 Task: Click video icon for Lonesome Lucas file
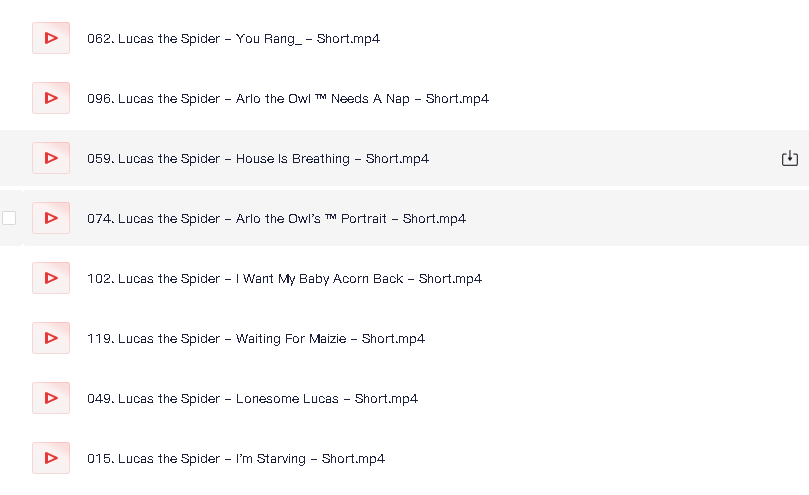pos(51,398)
